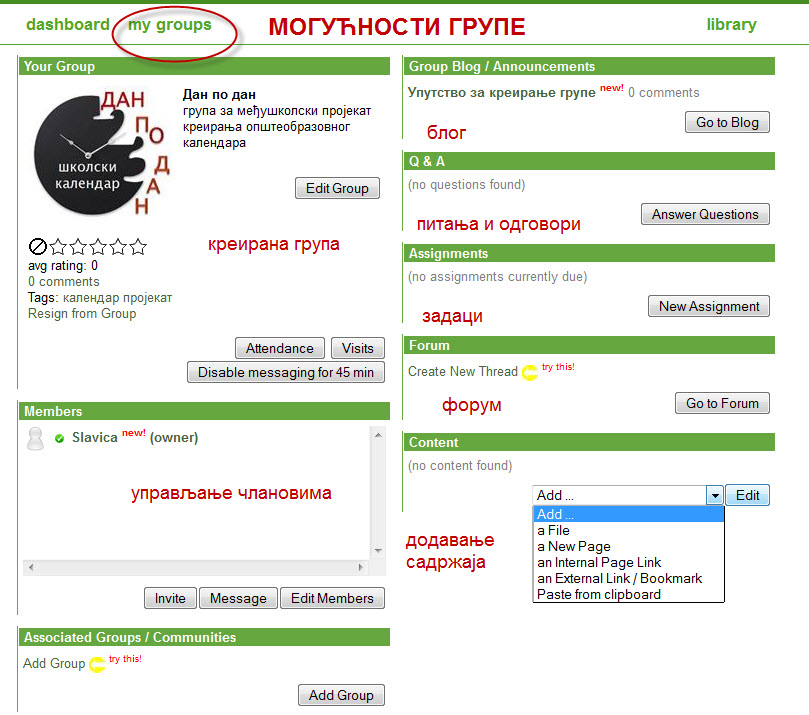Choose 'an External Link / Bookmark' option
The image size is (809, 715).
tap(619, 578)
